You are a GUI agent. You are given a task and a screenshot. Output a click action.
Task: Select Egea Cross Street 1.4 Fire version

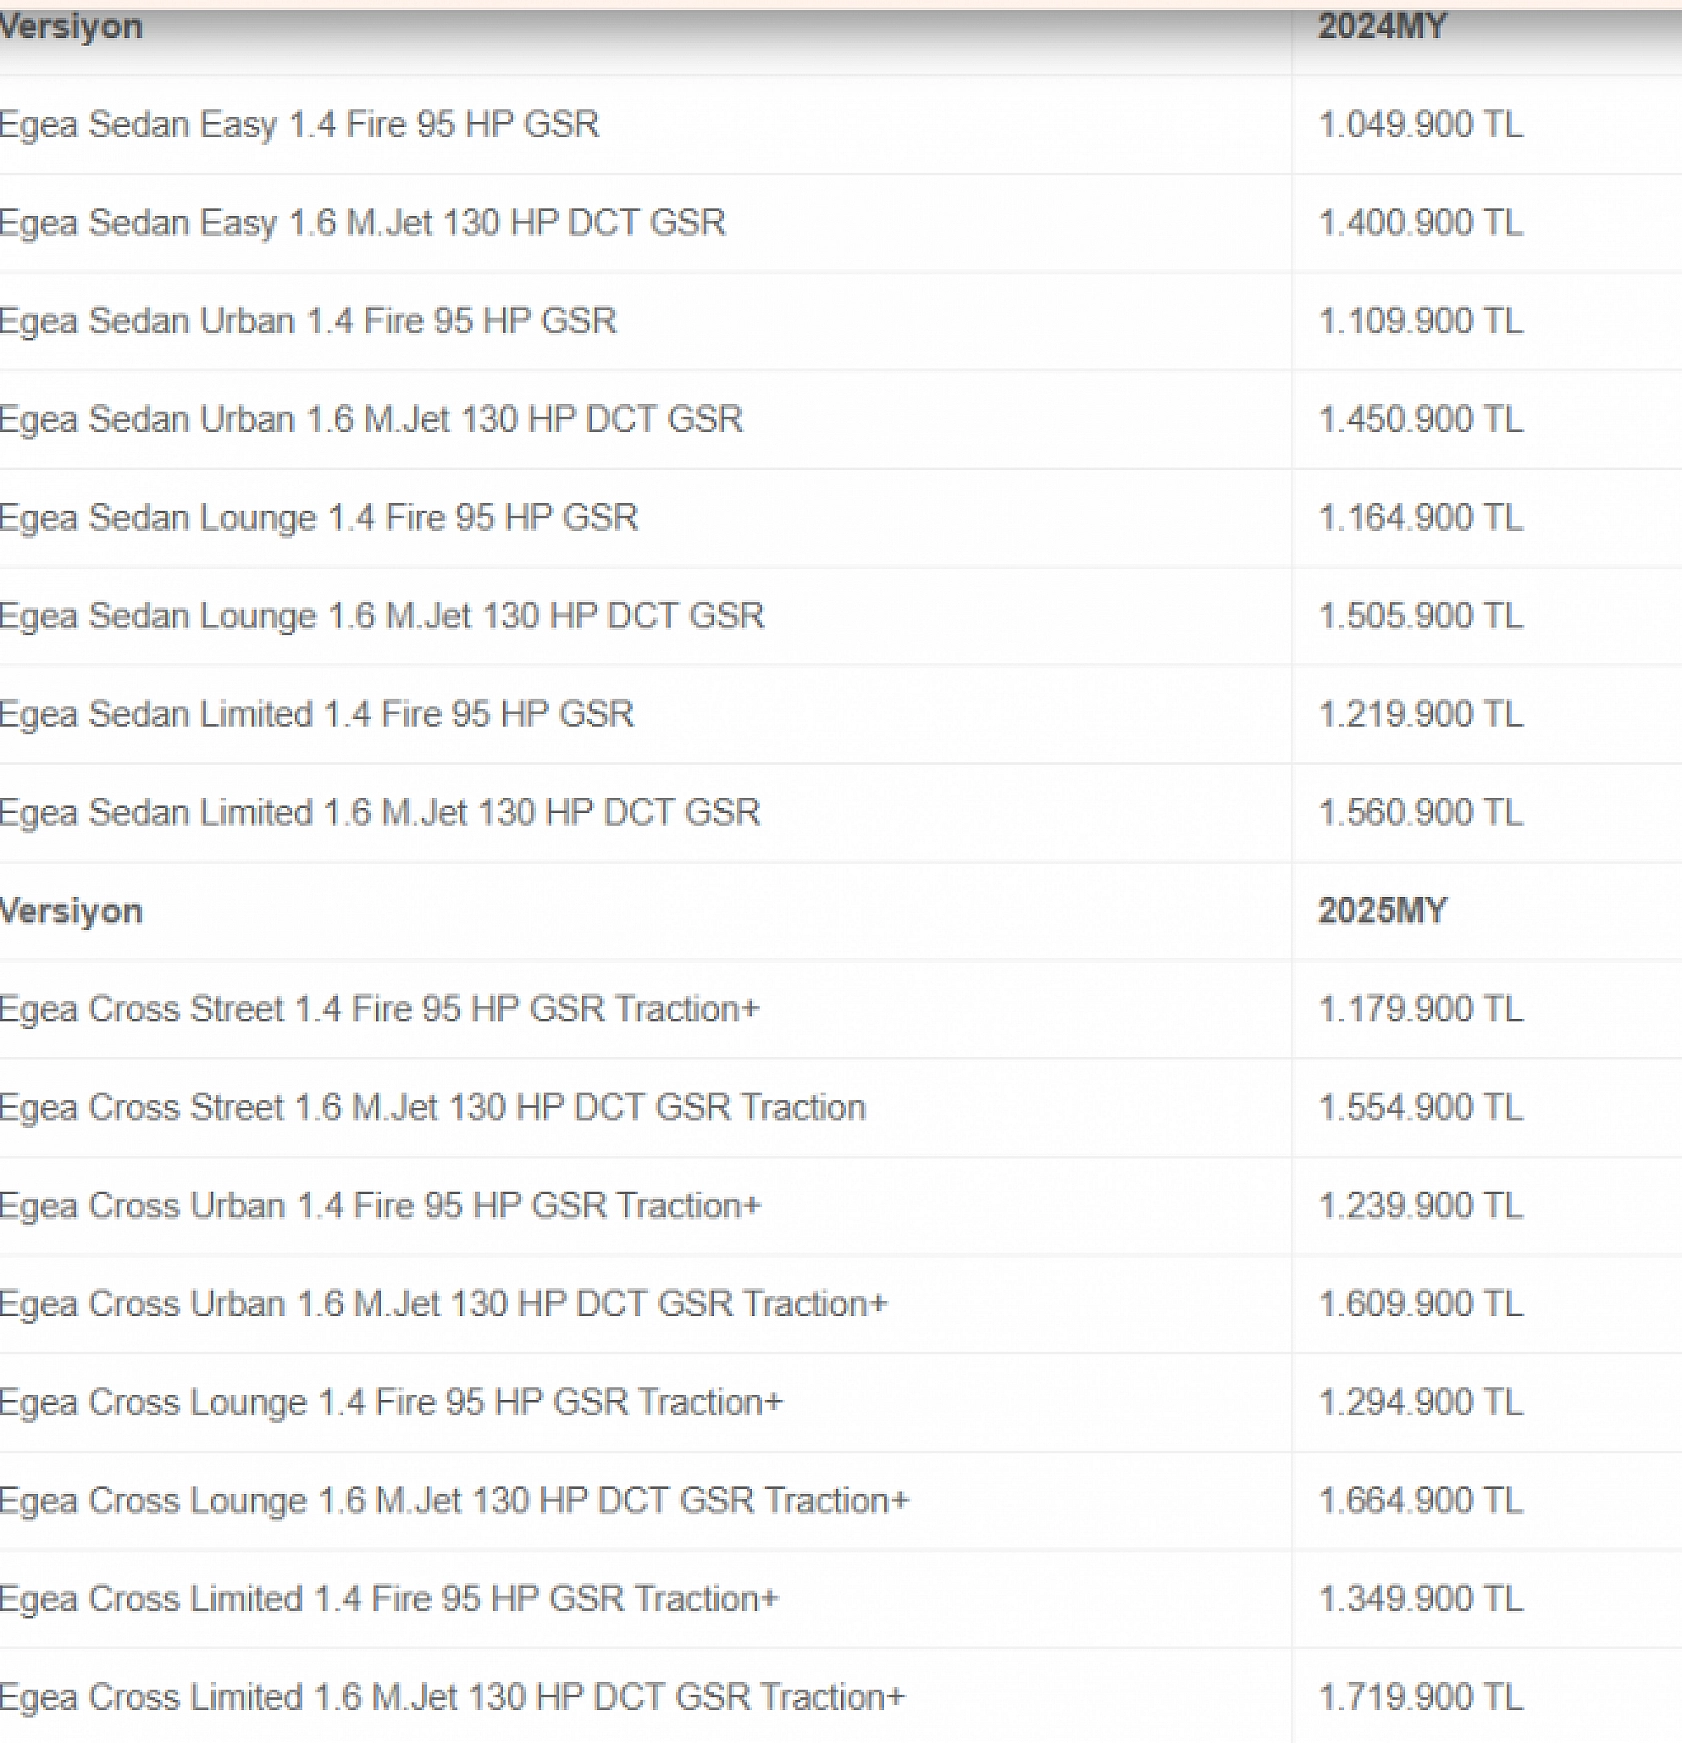point(379,1009)
